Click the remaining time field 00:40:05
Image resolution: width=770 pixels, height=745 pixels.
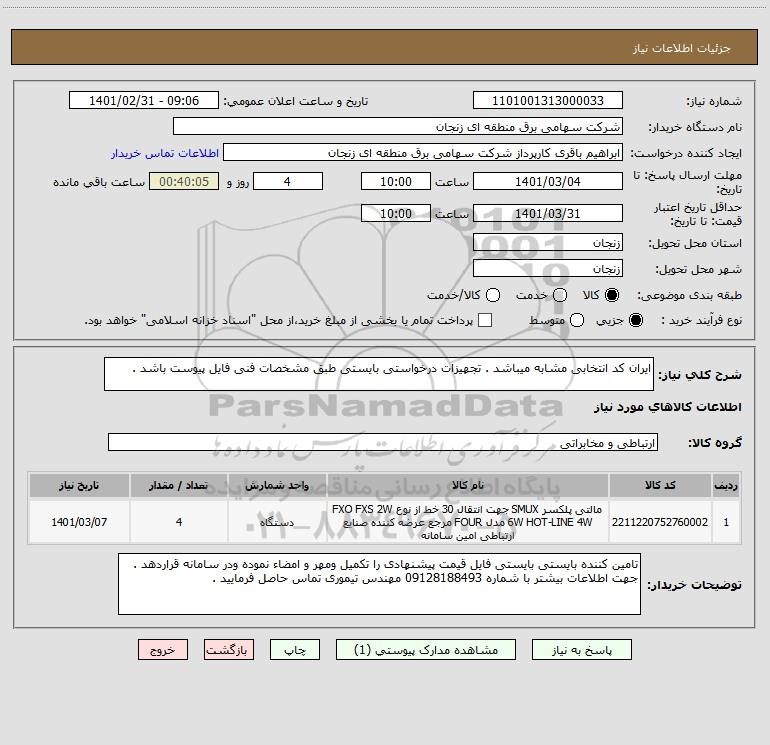(x=184, y=181)
